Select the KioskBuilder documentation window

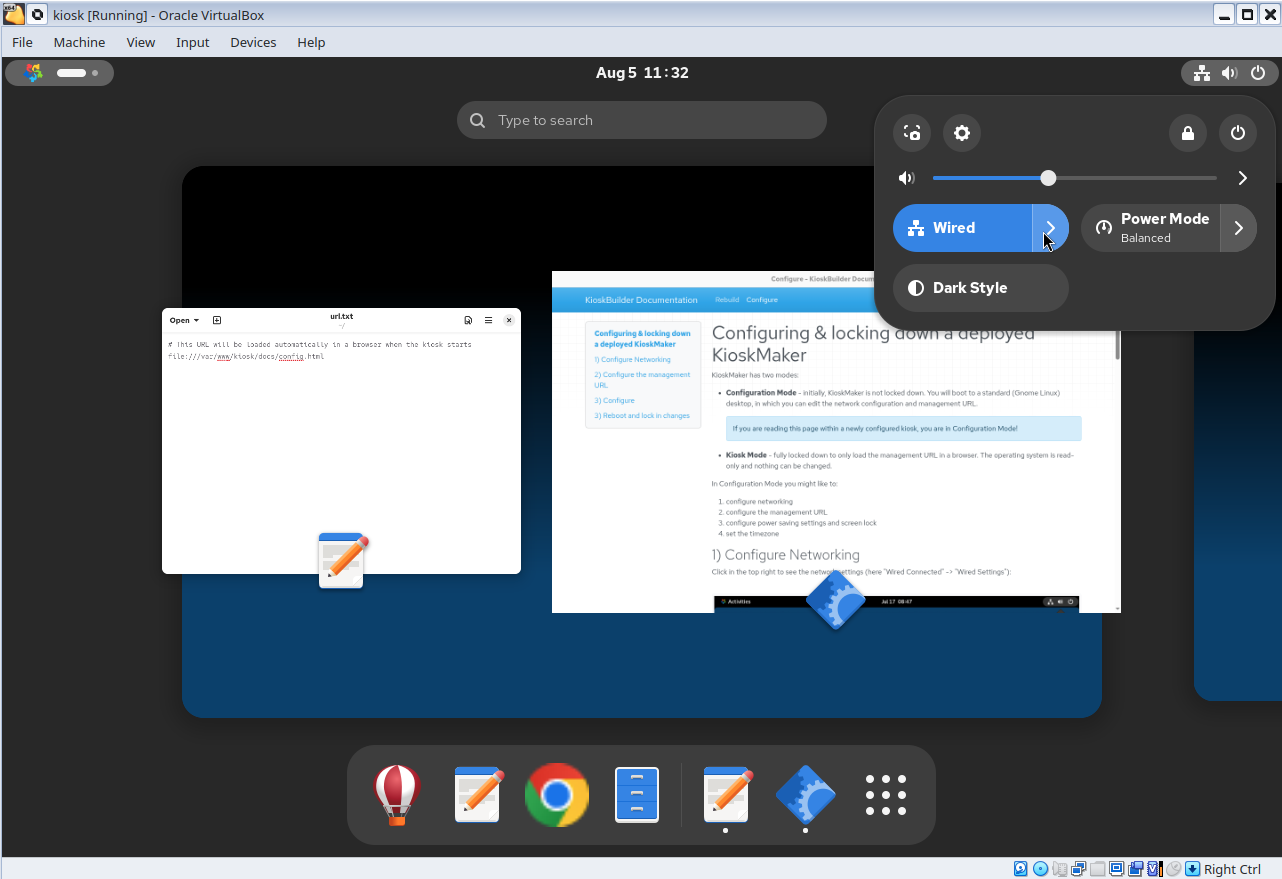click(836, 442)
